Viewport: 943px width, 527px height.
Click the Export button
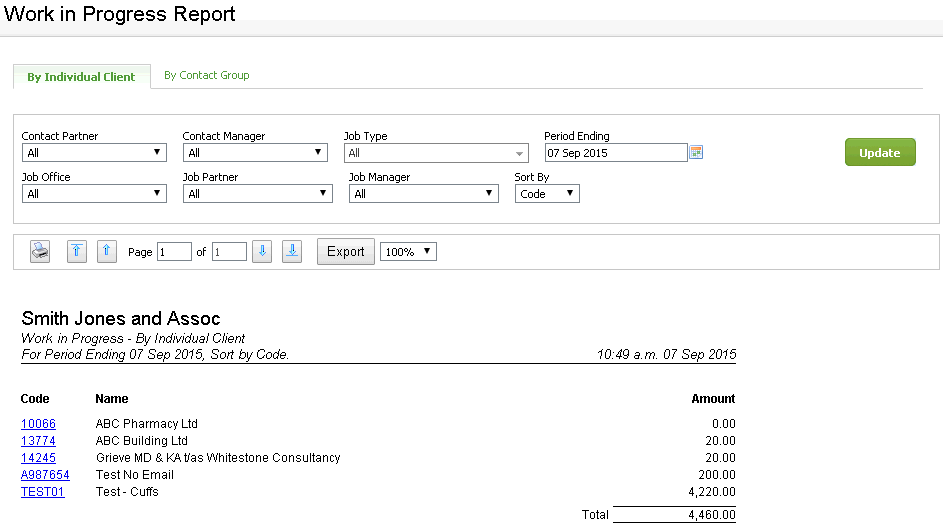(346, 251)
